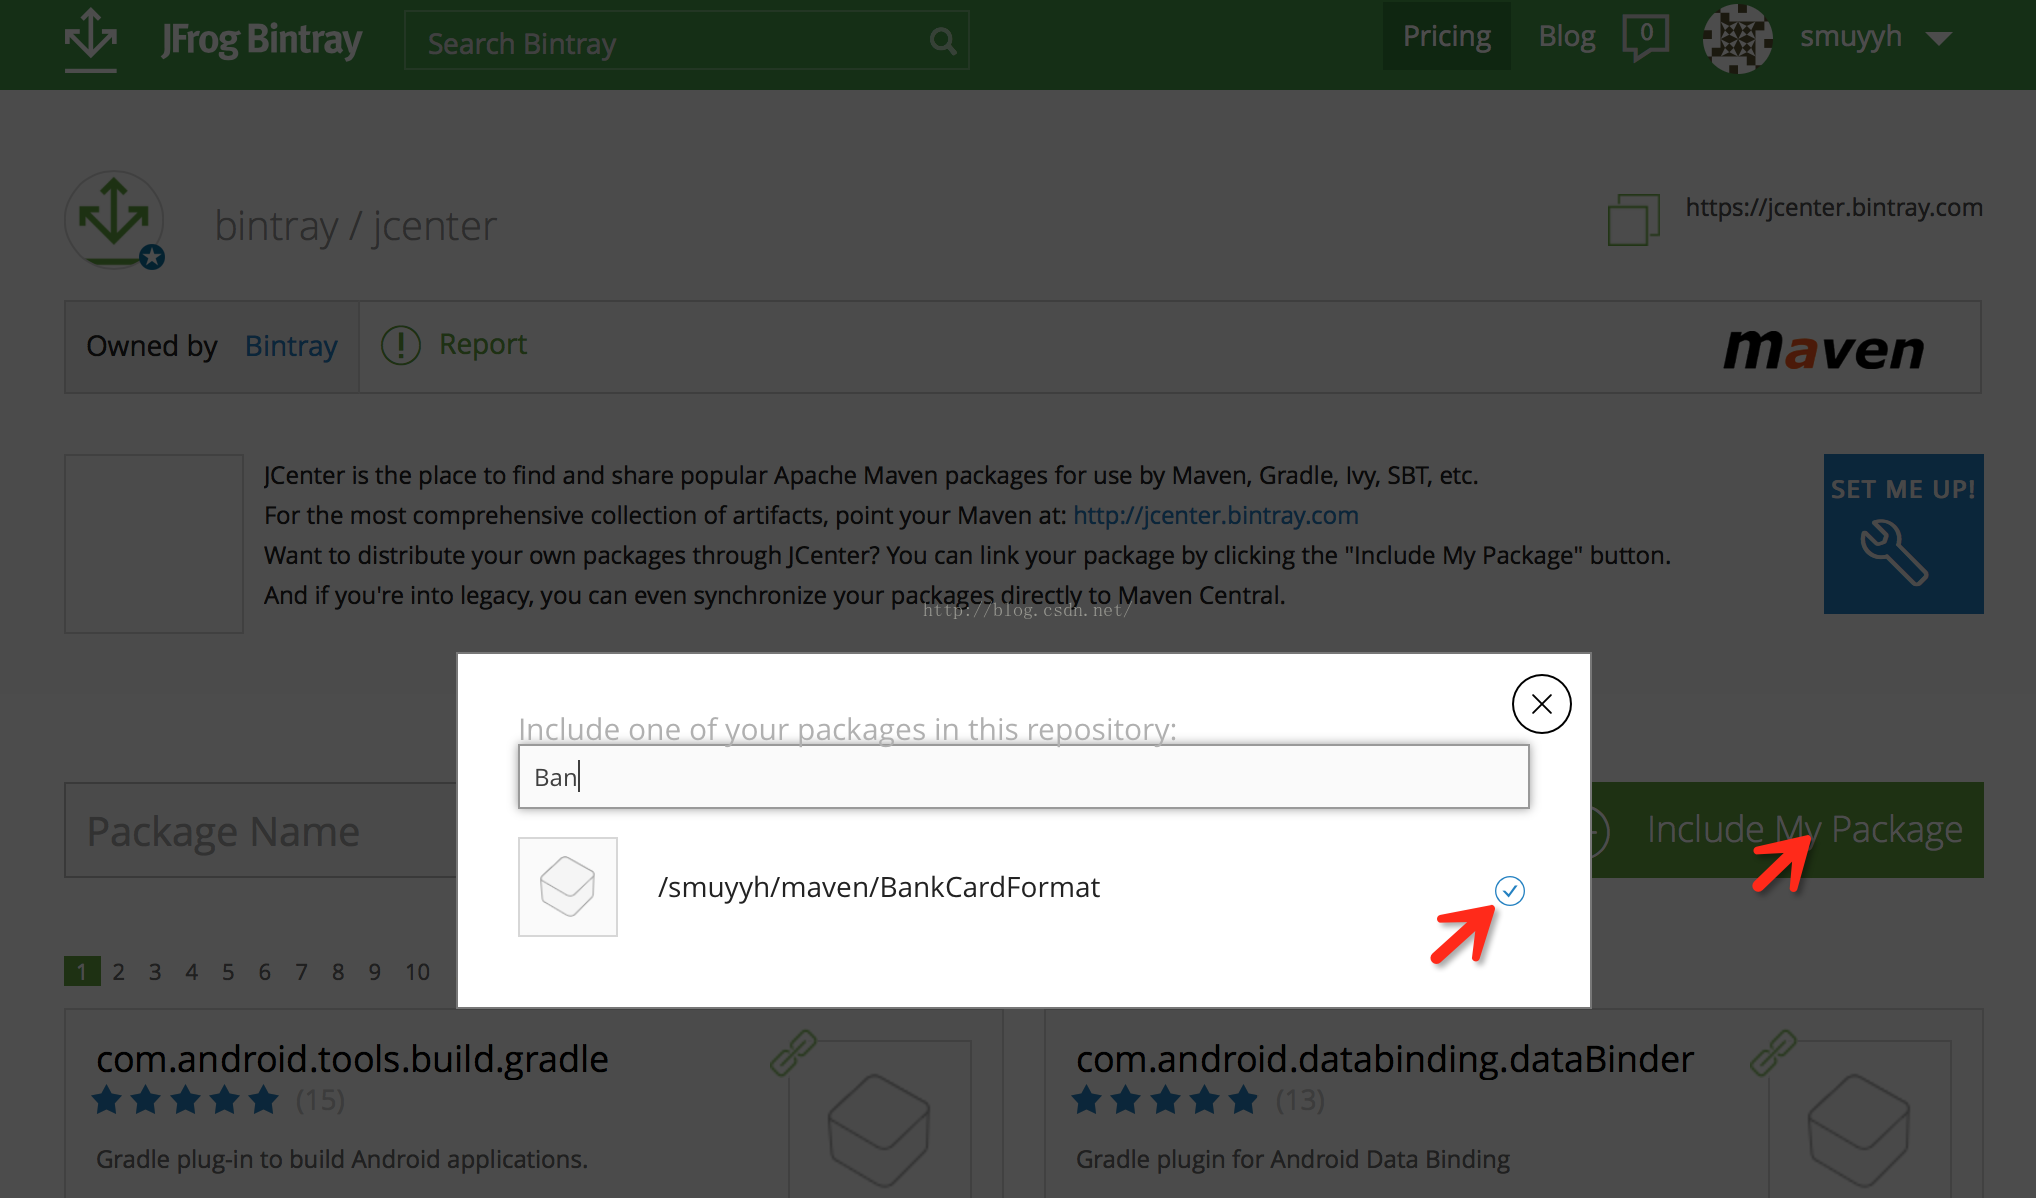2036x1198 pixels.
Task: Click the search magnifier icon
Action: click(x=942, y=41)
